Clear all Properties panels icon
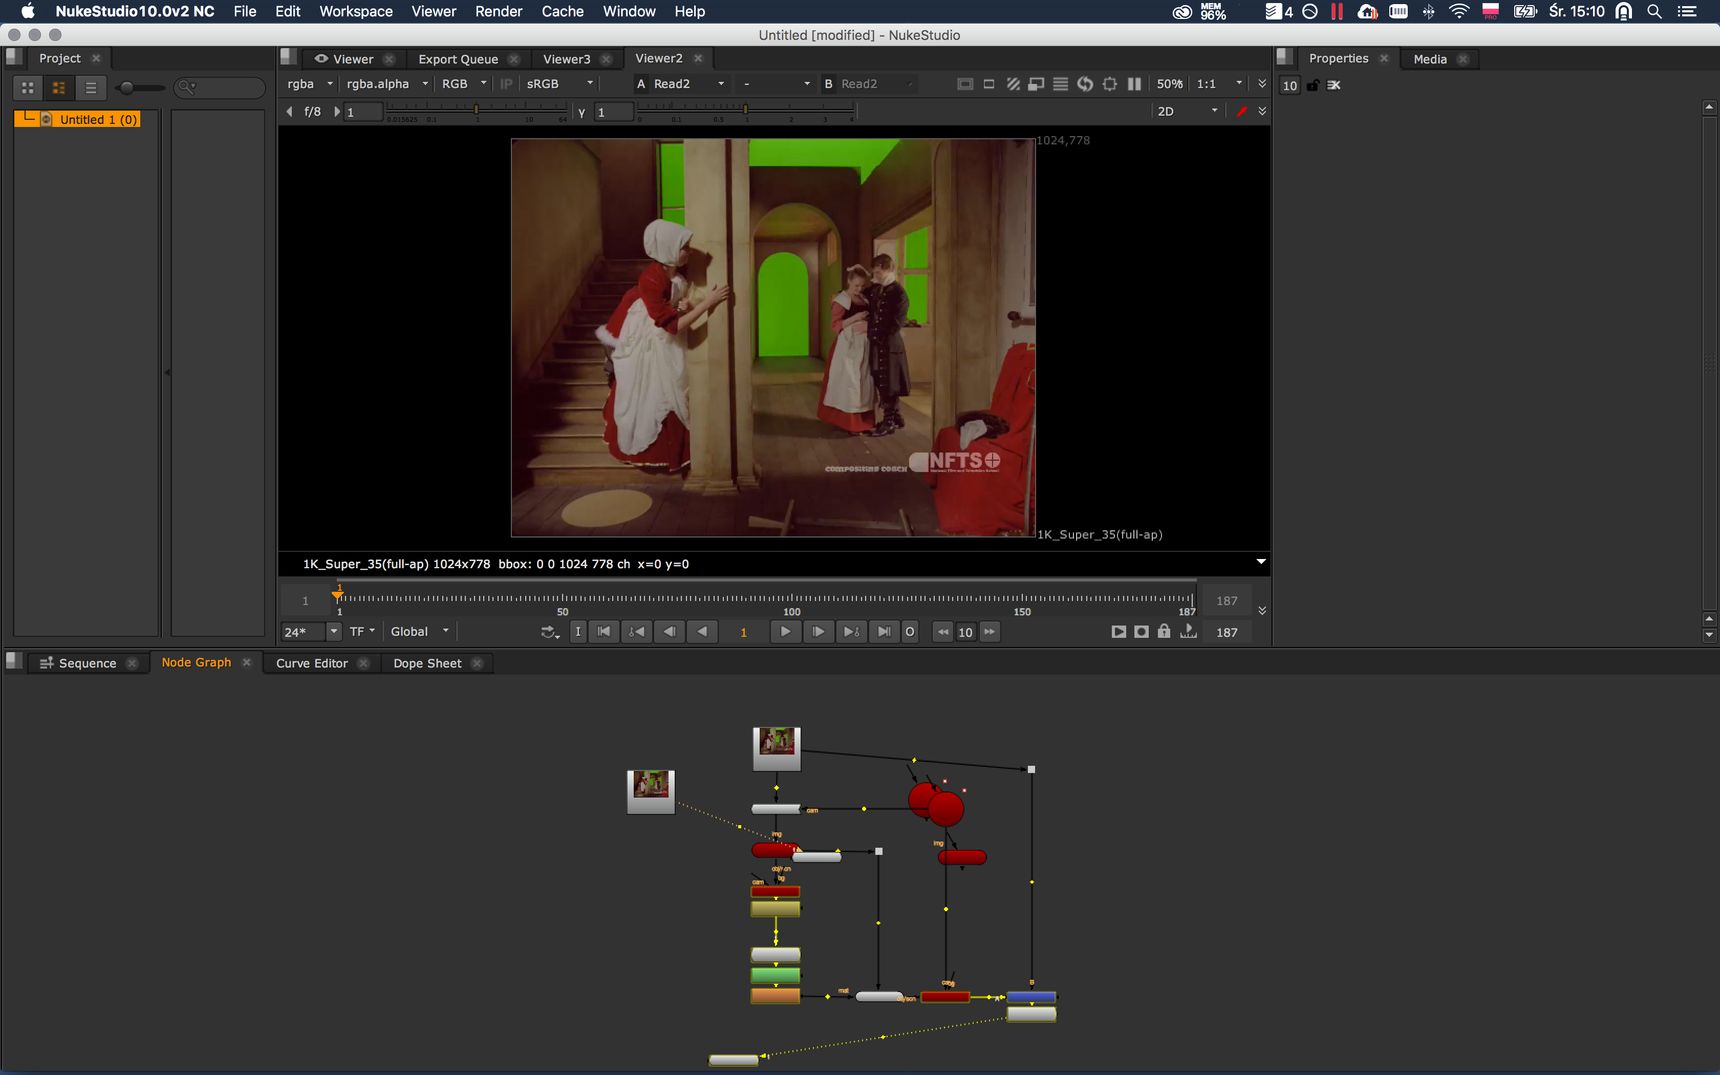1720x1075 pixels. point(1334,85)
